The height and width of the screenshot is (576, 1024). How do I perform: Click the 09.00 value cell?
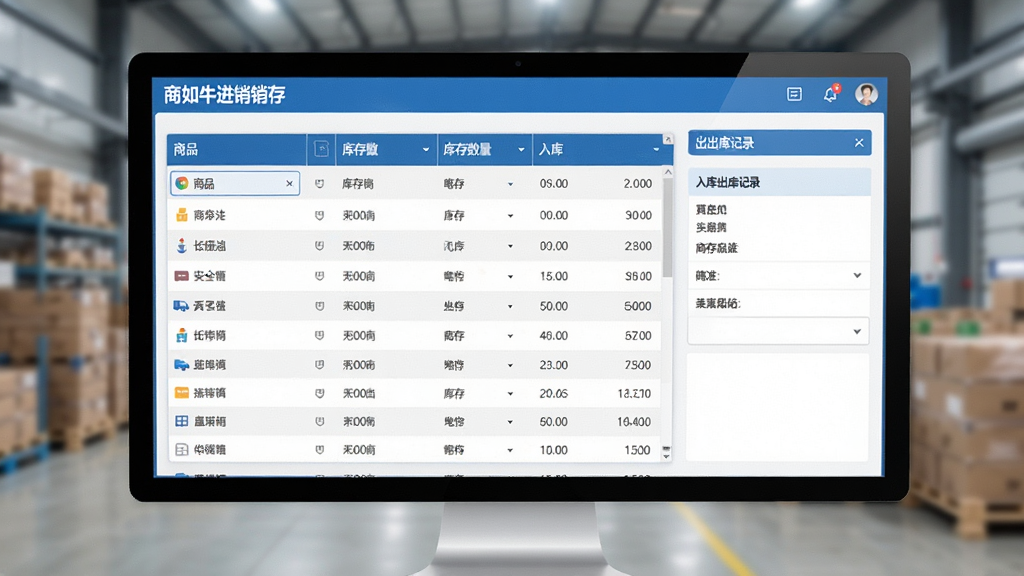pos(553,184)
